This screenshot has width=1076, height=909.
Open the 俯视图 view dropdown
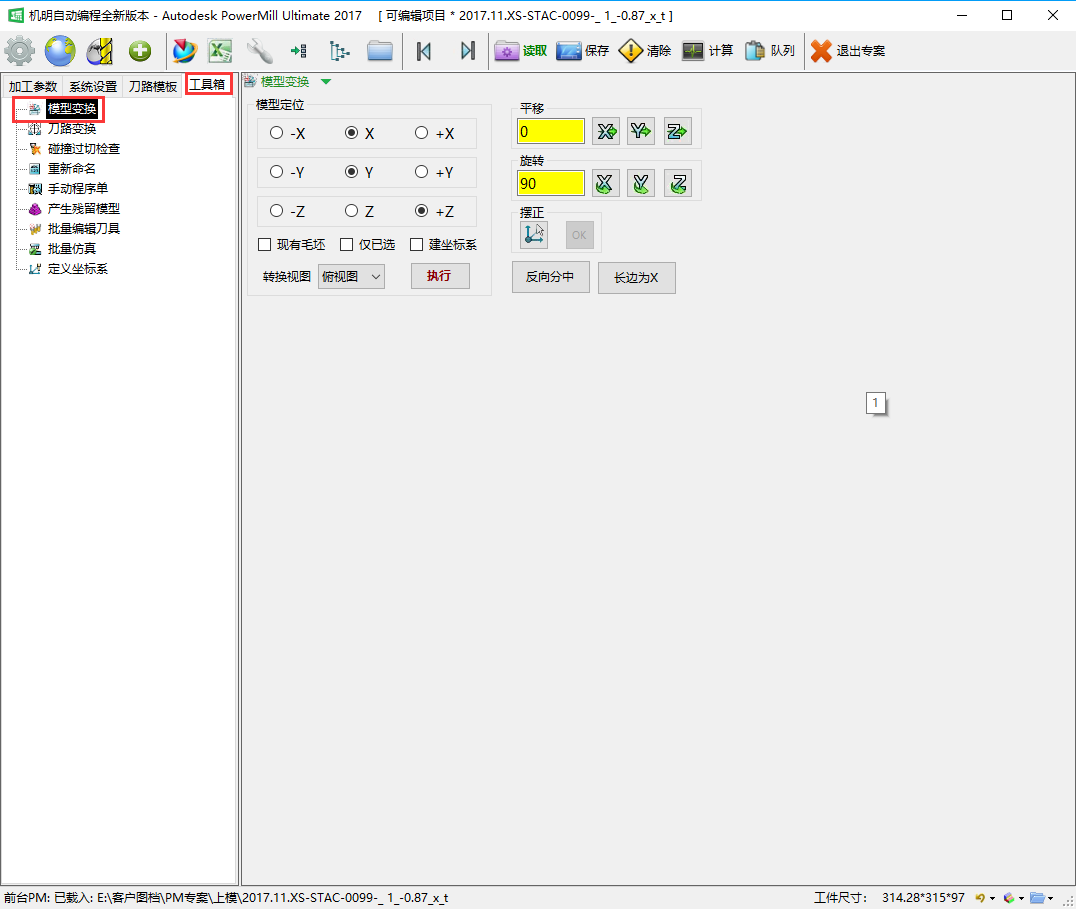pyautogui.click(x=351, y=276)
